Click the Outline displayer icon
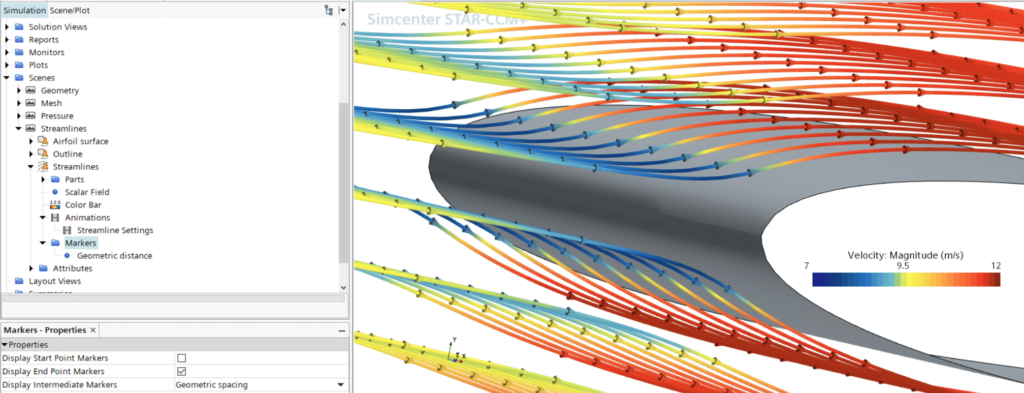The image size is (1024, 393). [42, 154]
